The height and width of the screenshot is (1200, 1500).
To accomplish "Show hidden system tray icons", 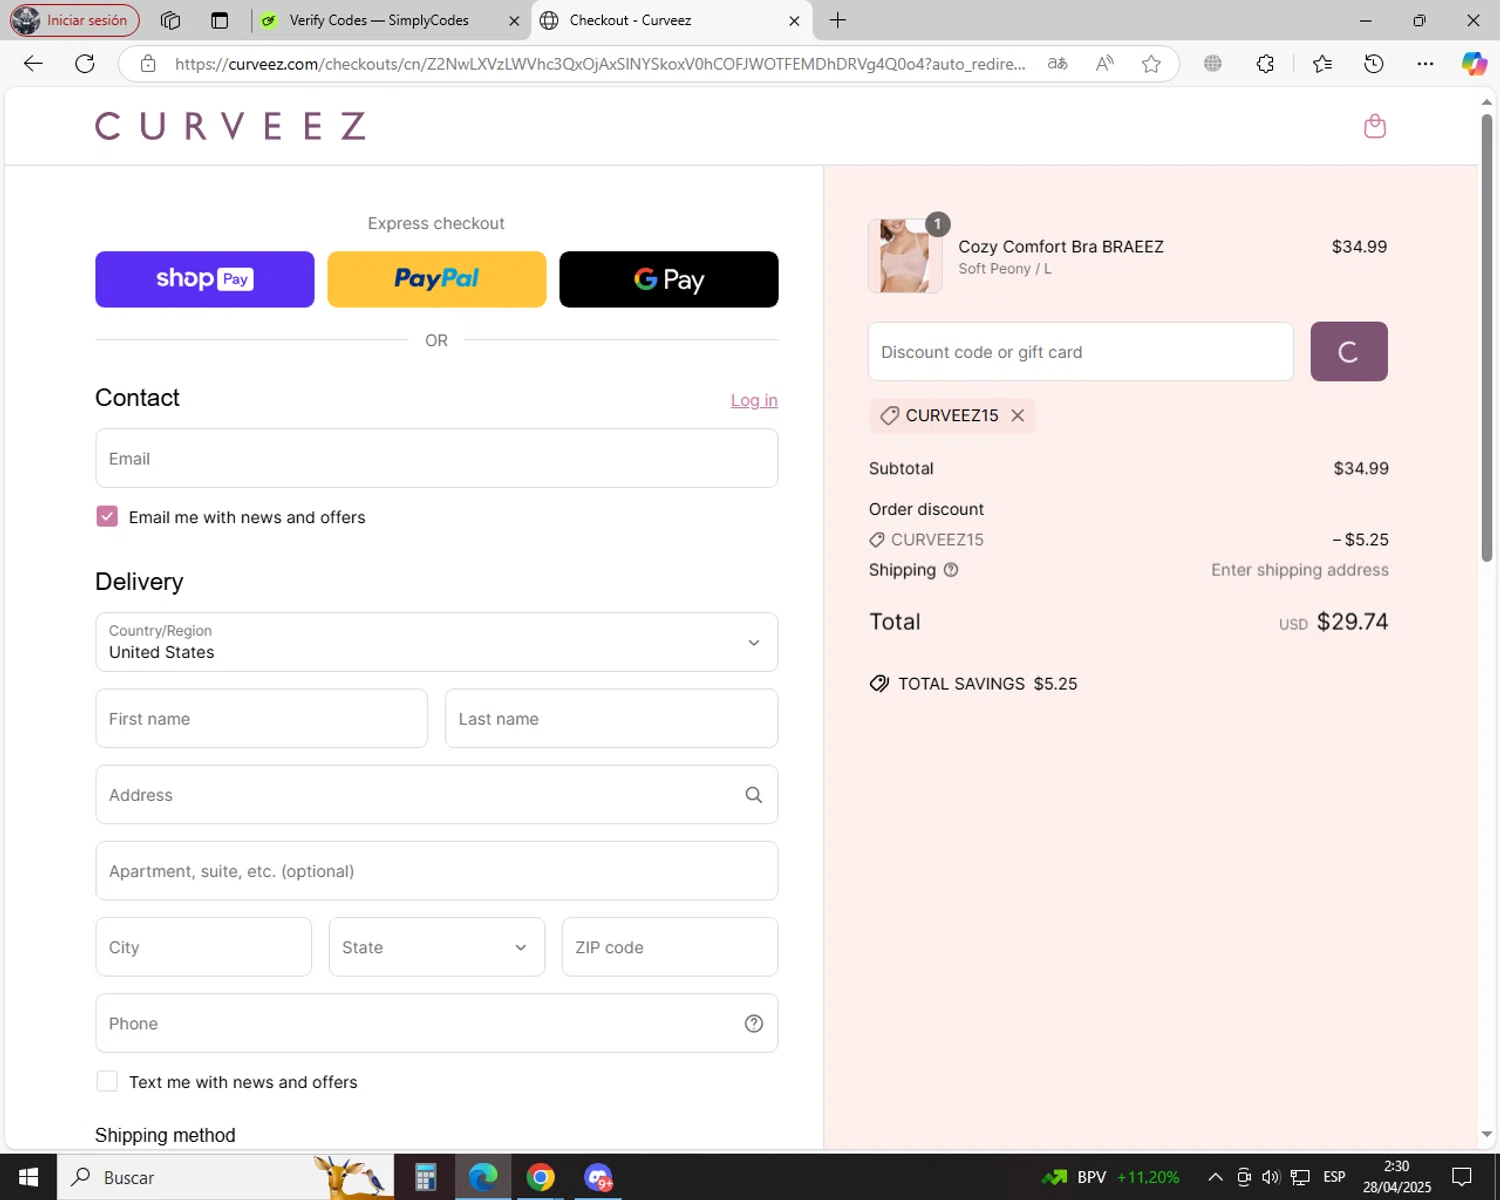I will 1215,1177.
